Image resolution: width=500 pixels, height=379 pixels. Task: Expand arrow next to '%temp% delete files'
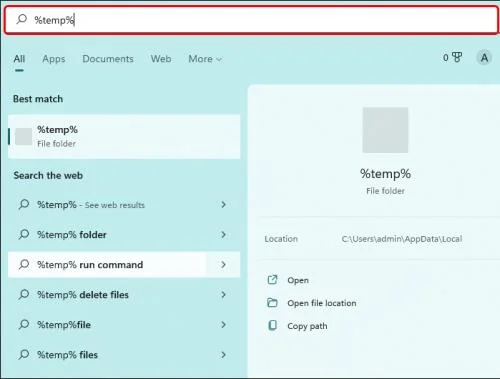(223, 295)
